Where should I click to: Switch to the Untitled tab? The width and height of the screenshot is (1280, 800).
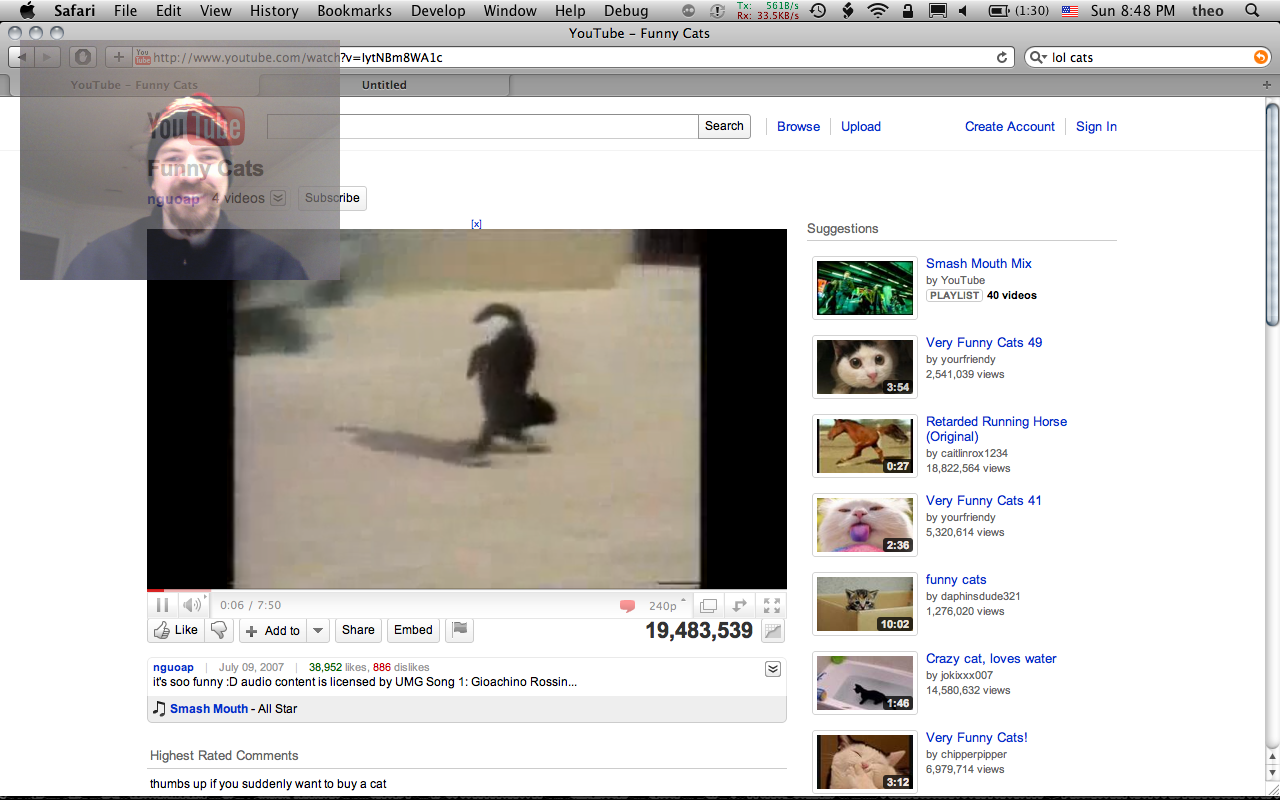(x=384, y=85)
